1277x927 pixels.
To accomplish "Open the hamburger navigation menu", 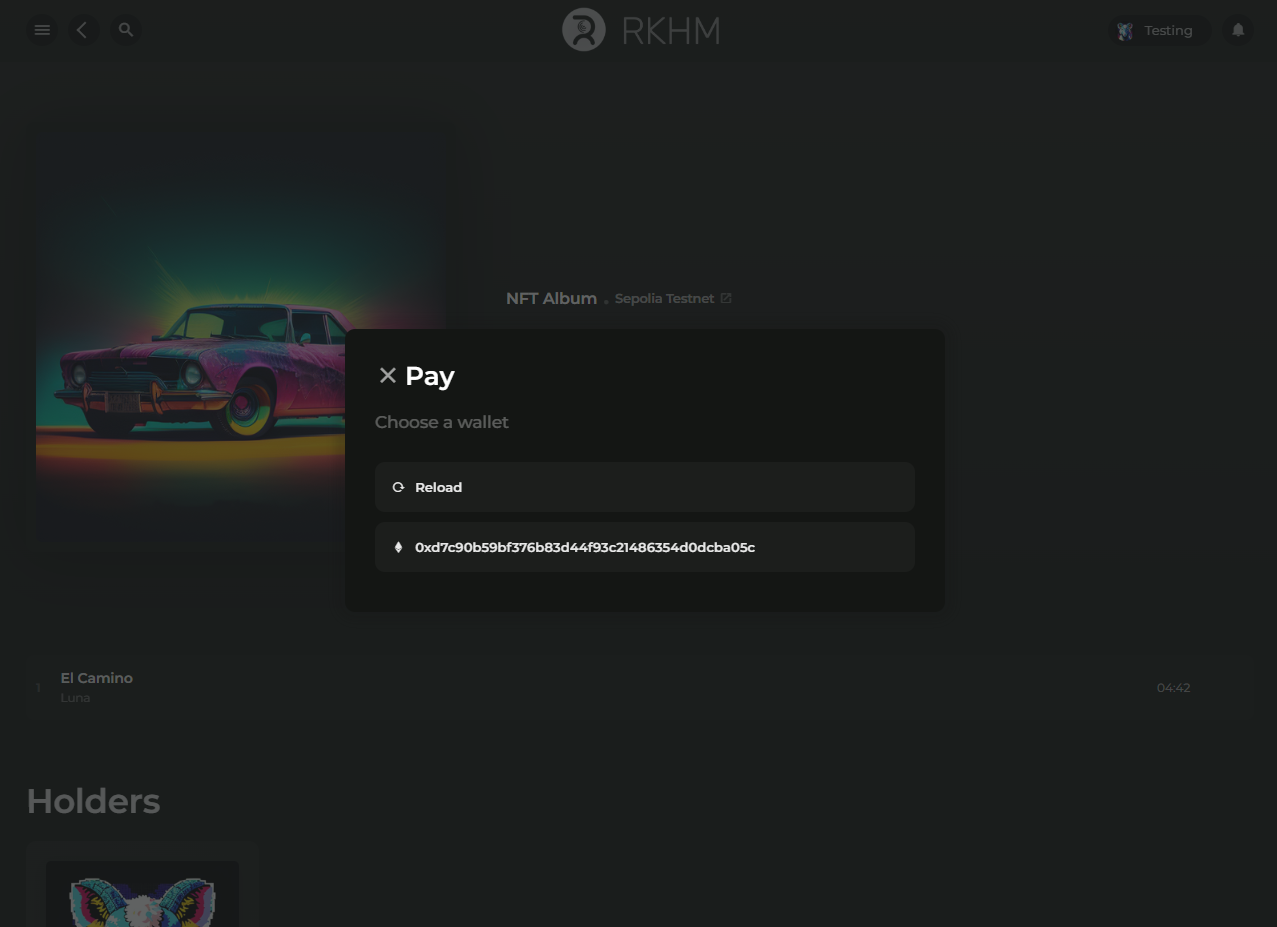I will 42,29.
